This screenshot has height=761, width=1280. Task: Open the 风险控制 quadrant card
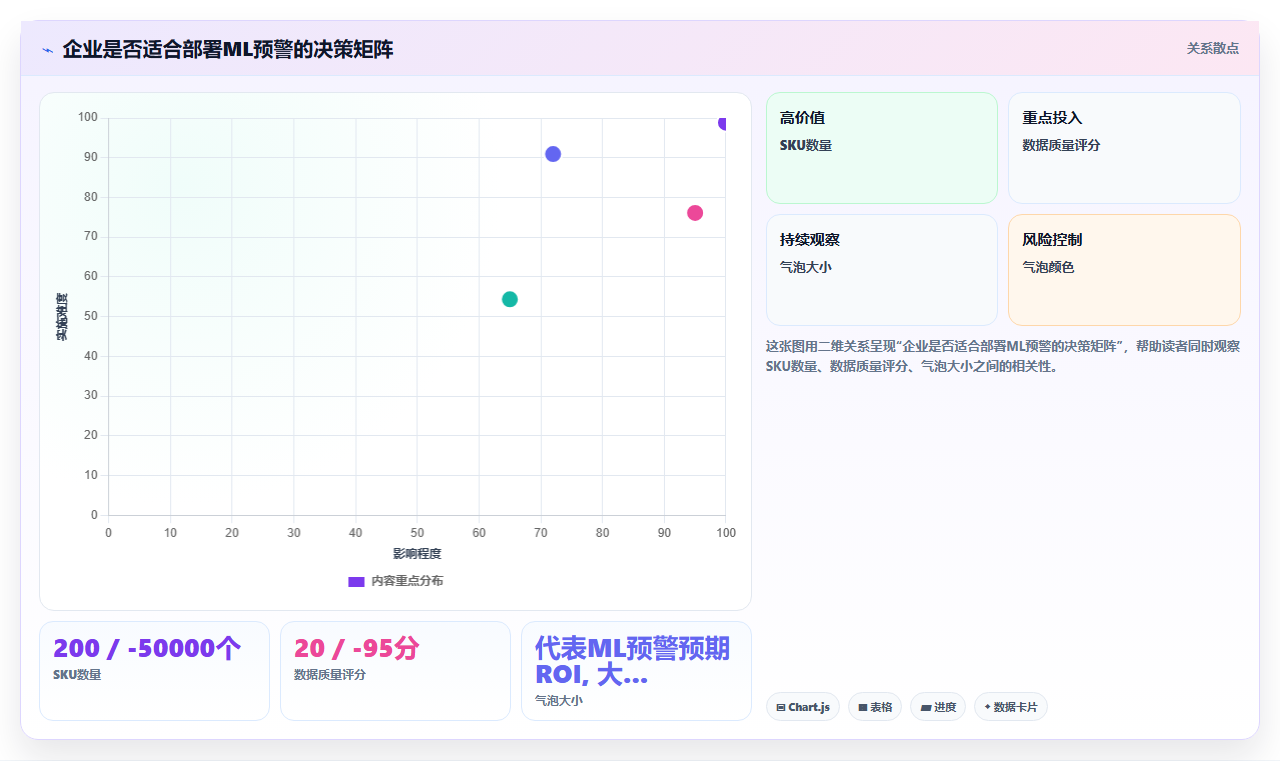1124,270
